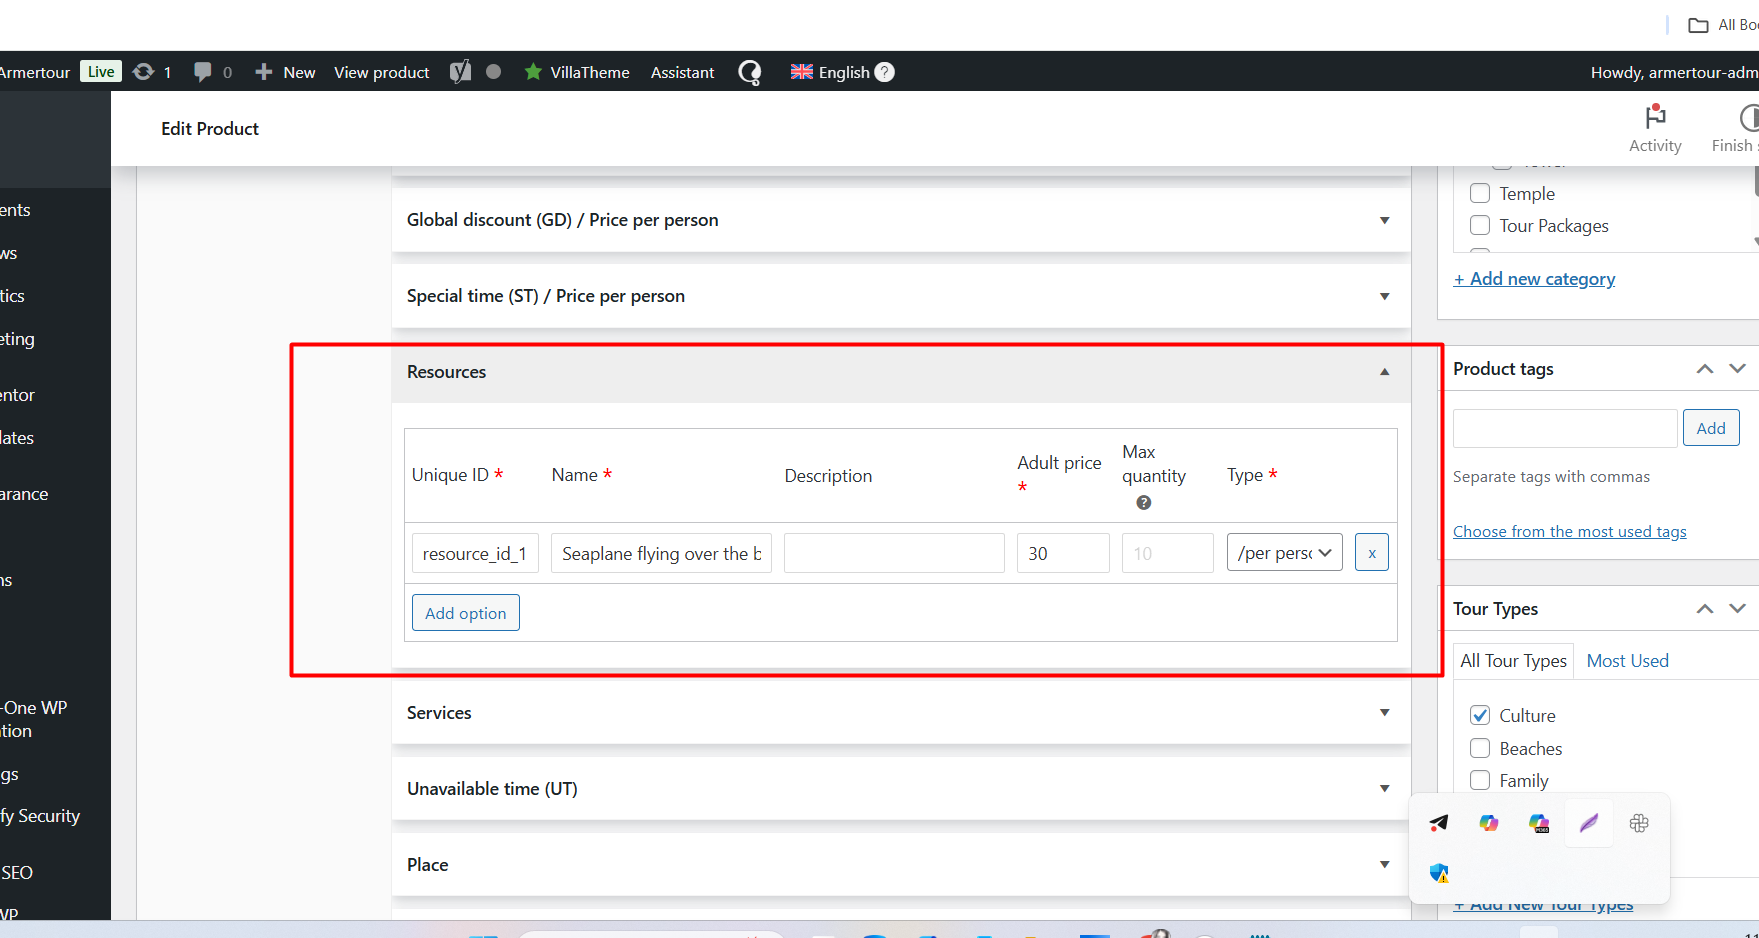Screen dimensions: 1759x938
Task: Tick the Temple category checkbox
Action: [1480, 194]
